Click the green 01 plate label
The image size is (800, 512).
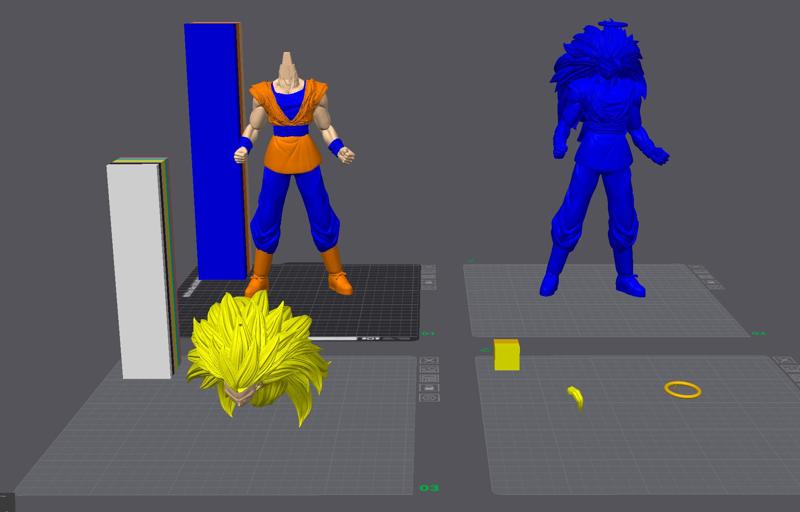(x=428, y=334)
